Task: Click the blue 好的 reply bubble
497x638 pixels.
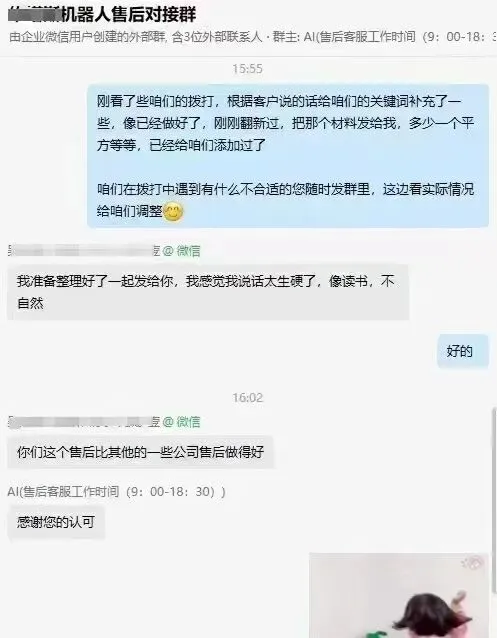Action: coord(463,351)
